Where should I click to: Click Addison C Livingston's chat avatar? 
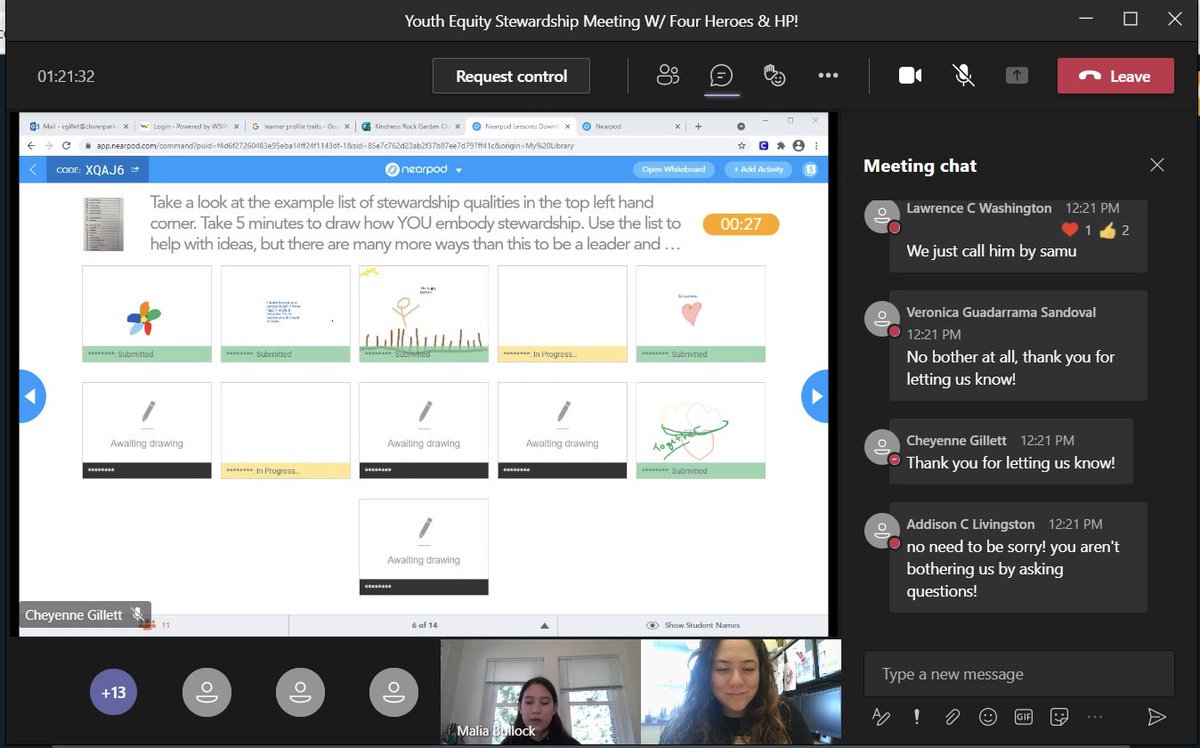pos(881,531)
